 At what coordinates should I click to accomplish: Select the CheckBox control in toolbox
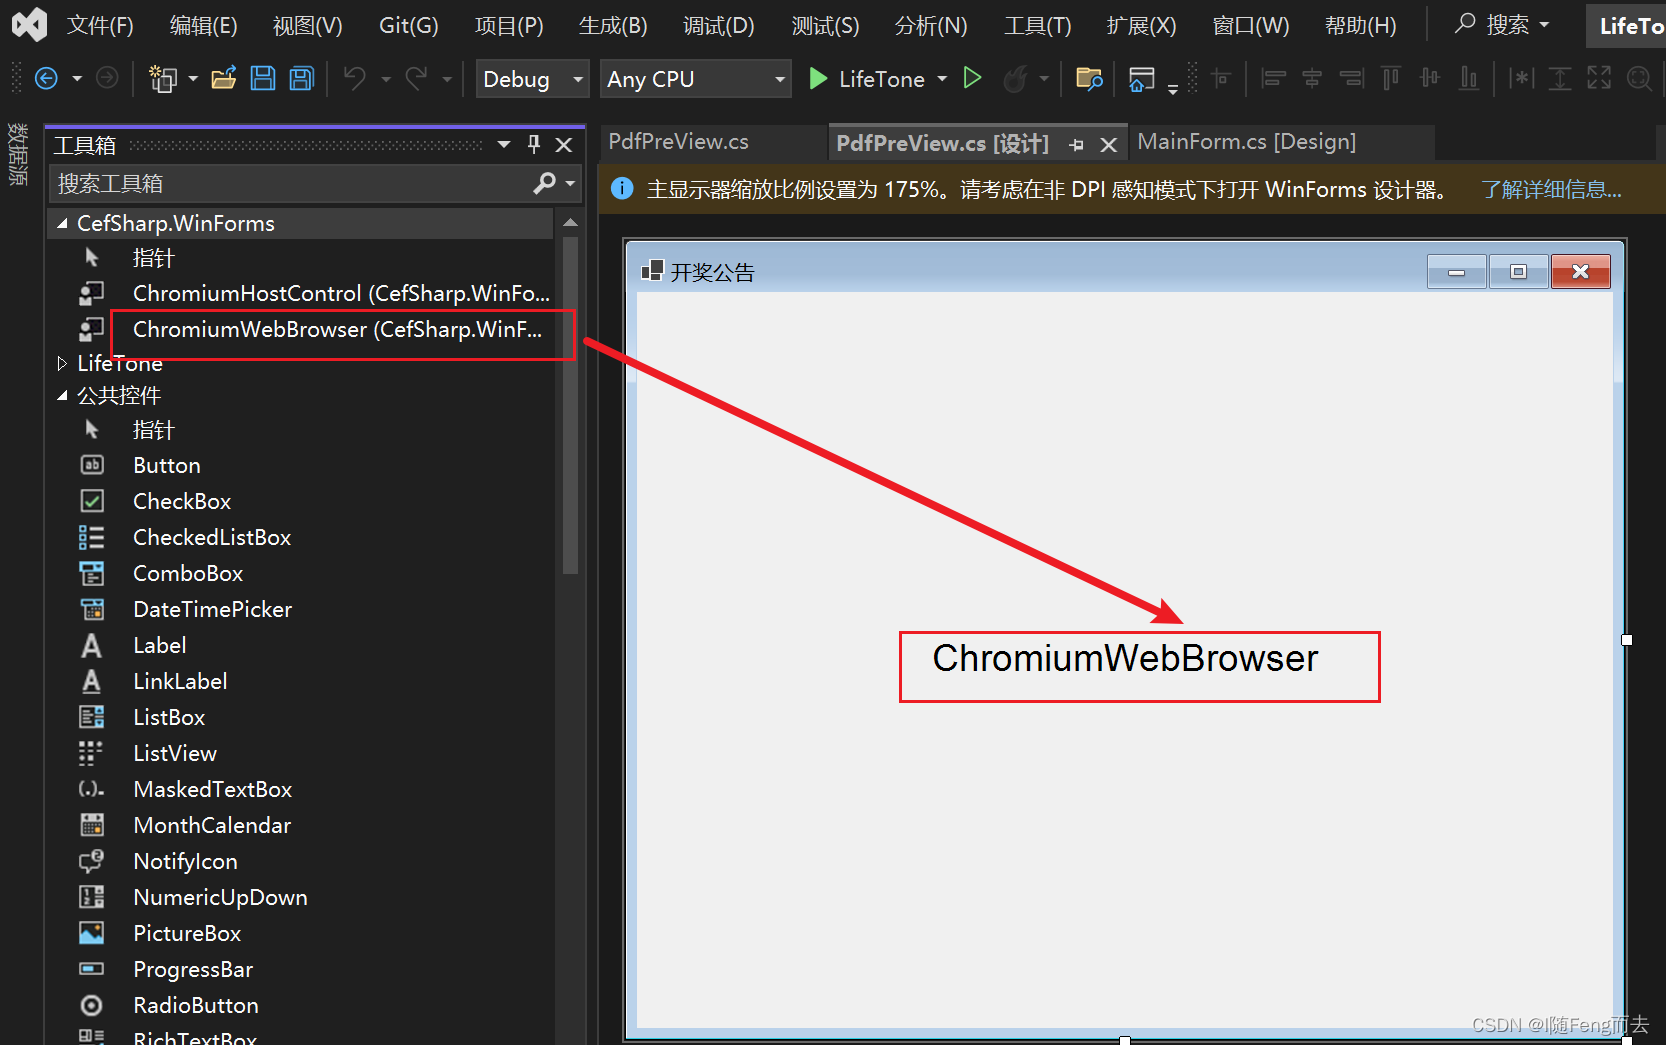click(300, 501)
